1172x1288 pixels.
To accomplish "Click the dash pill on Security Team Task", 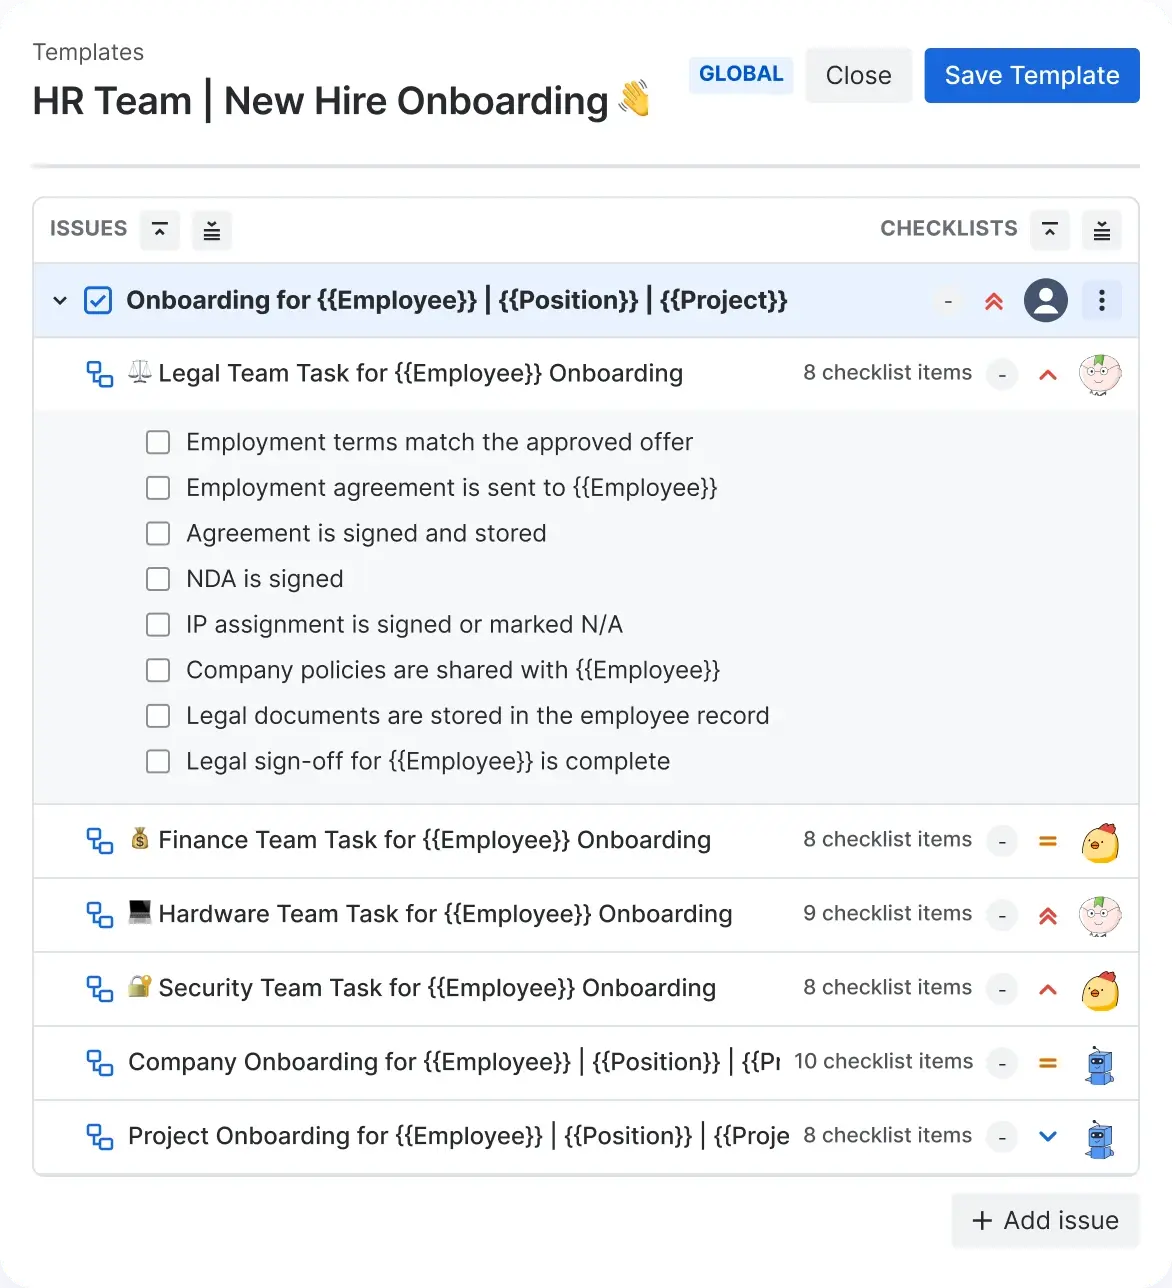I will [1002, 991].
